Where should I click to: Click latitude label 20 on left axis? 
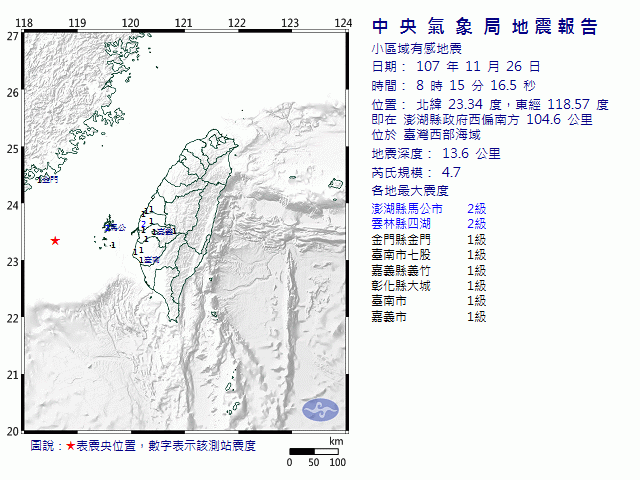13,431
